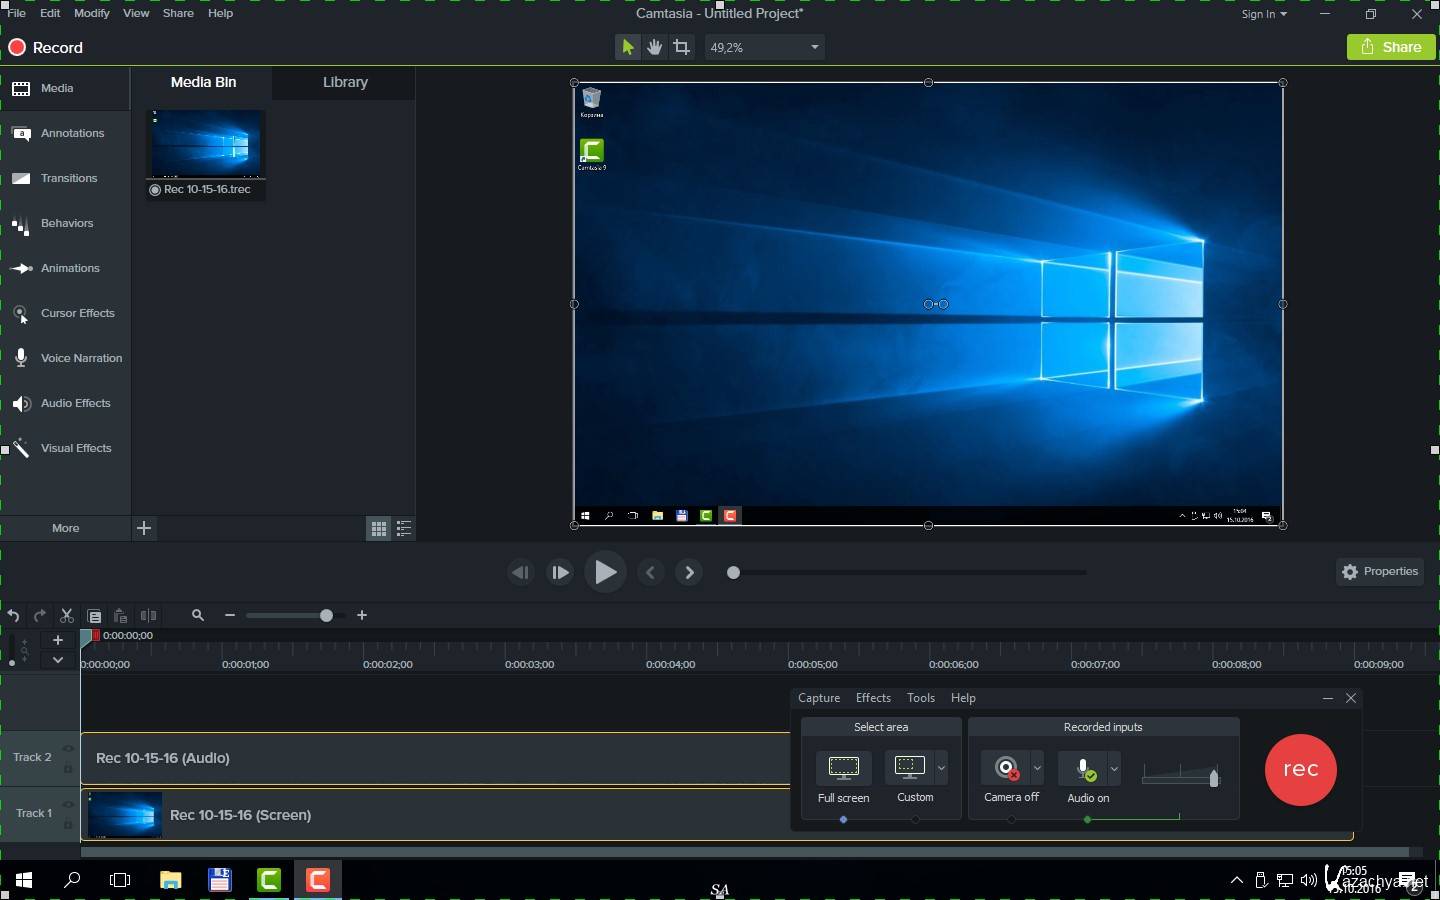Expand the Audio input dropdown arrow
This screenshot has width=1440, height=900.
click(x=1114, y=769)
